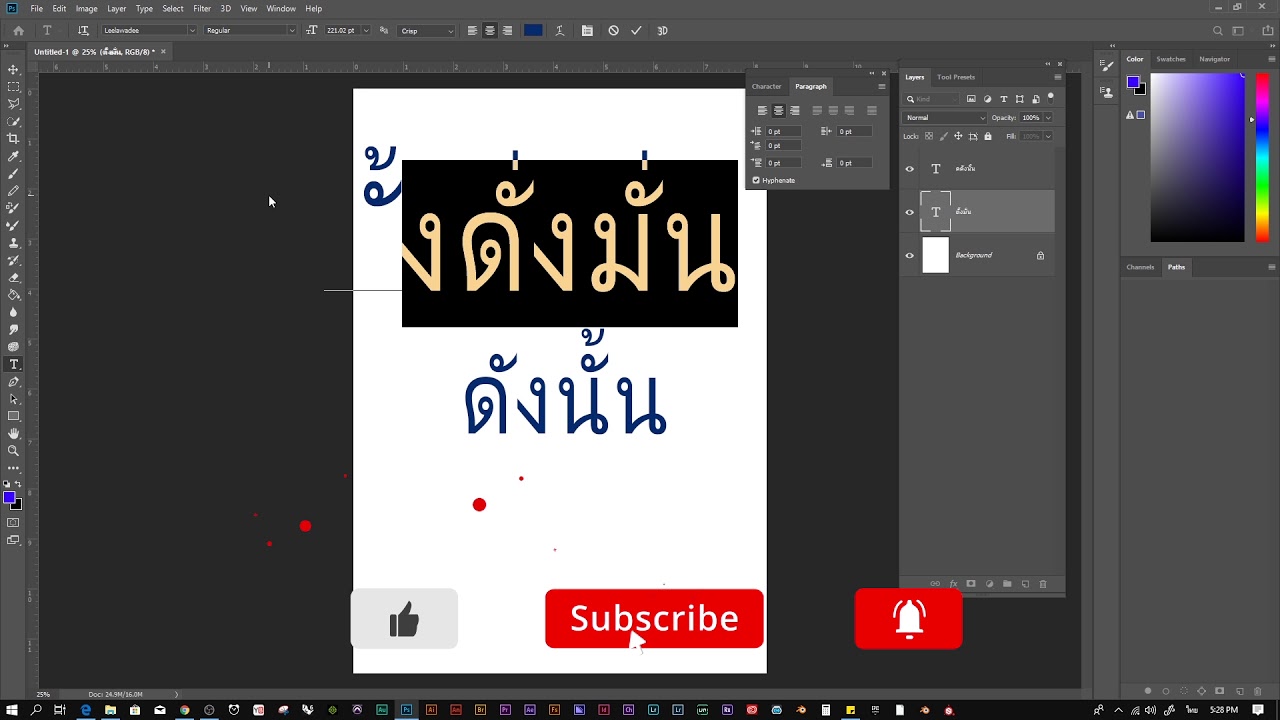The height and width of the screenshot is (720, 1280).
Task: Open the Image menu
Action: click(87, 8)
